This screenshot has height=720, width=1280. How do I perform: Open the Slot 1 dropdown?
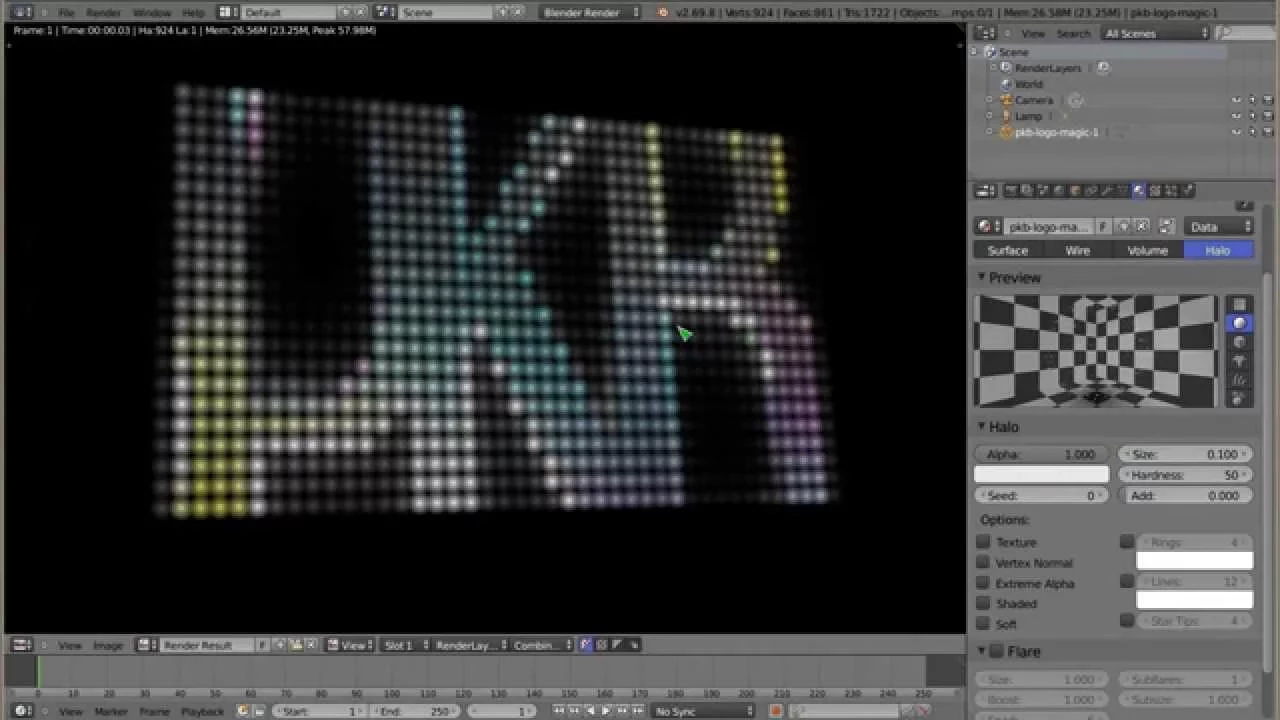coord(405,645)
